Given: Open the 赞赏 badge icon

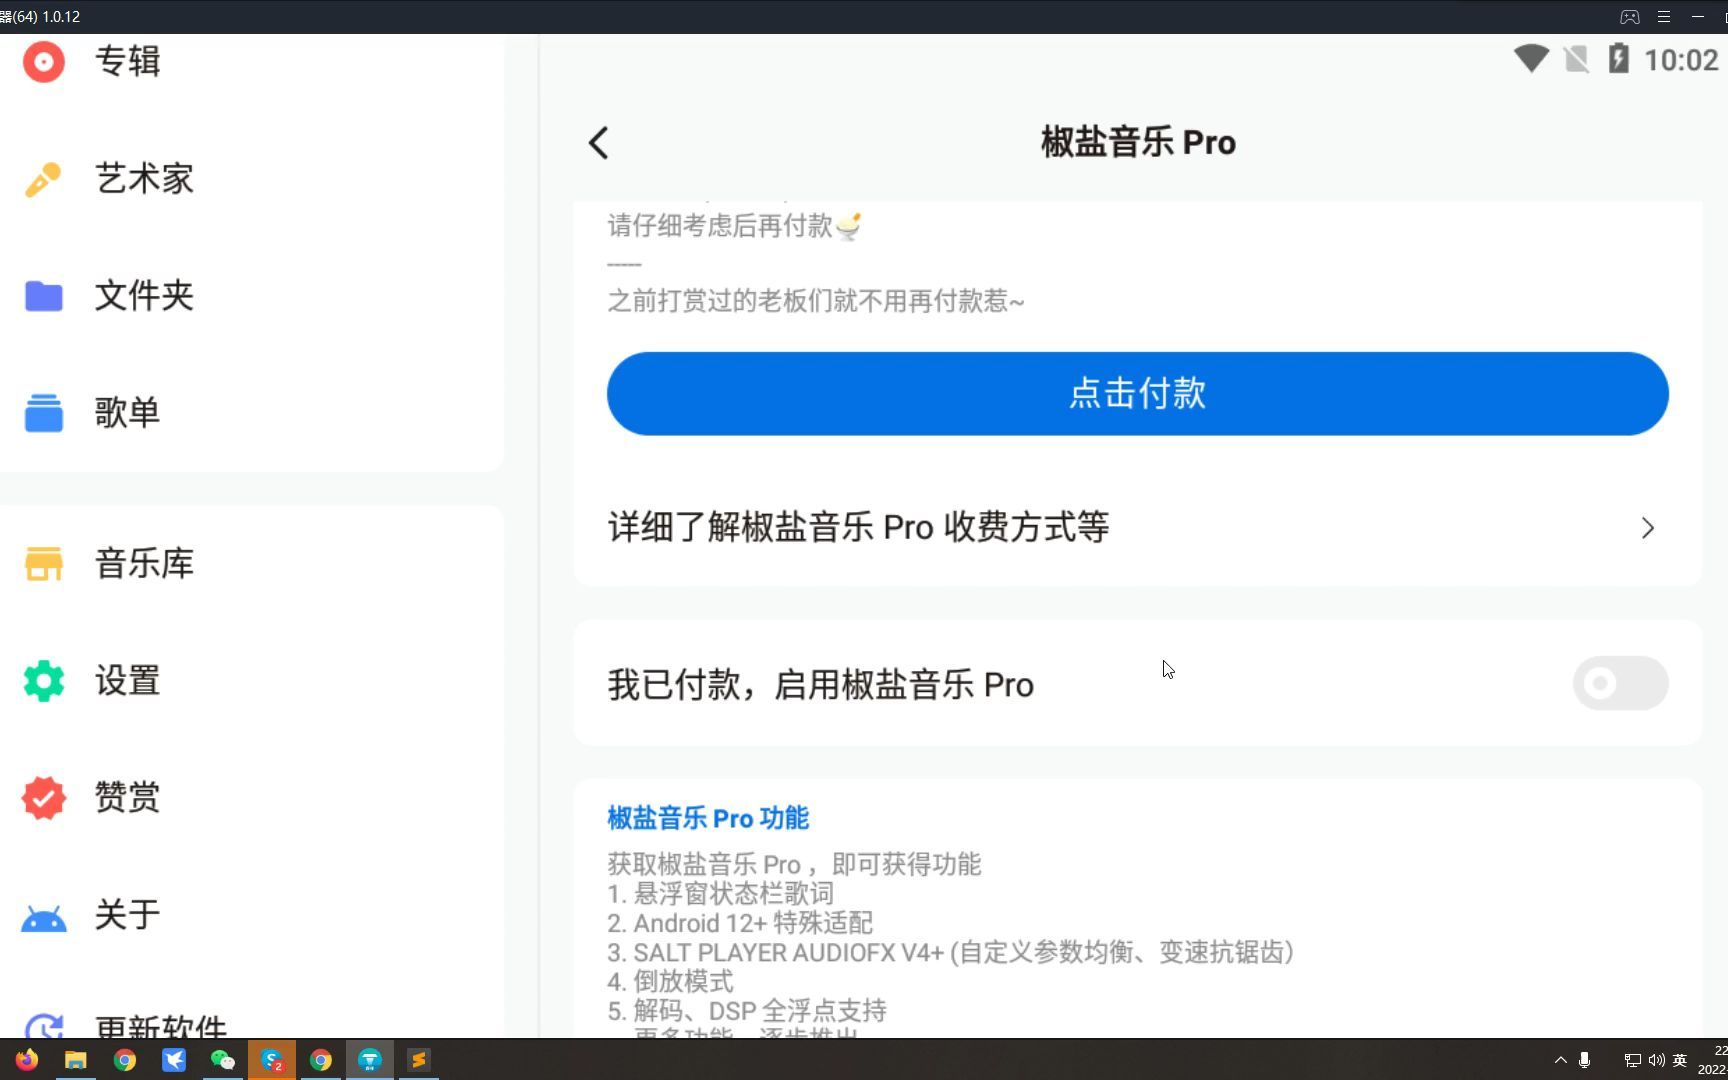Looking at the screenshot, I should pos(44,798).
